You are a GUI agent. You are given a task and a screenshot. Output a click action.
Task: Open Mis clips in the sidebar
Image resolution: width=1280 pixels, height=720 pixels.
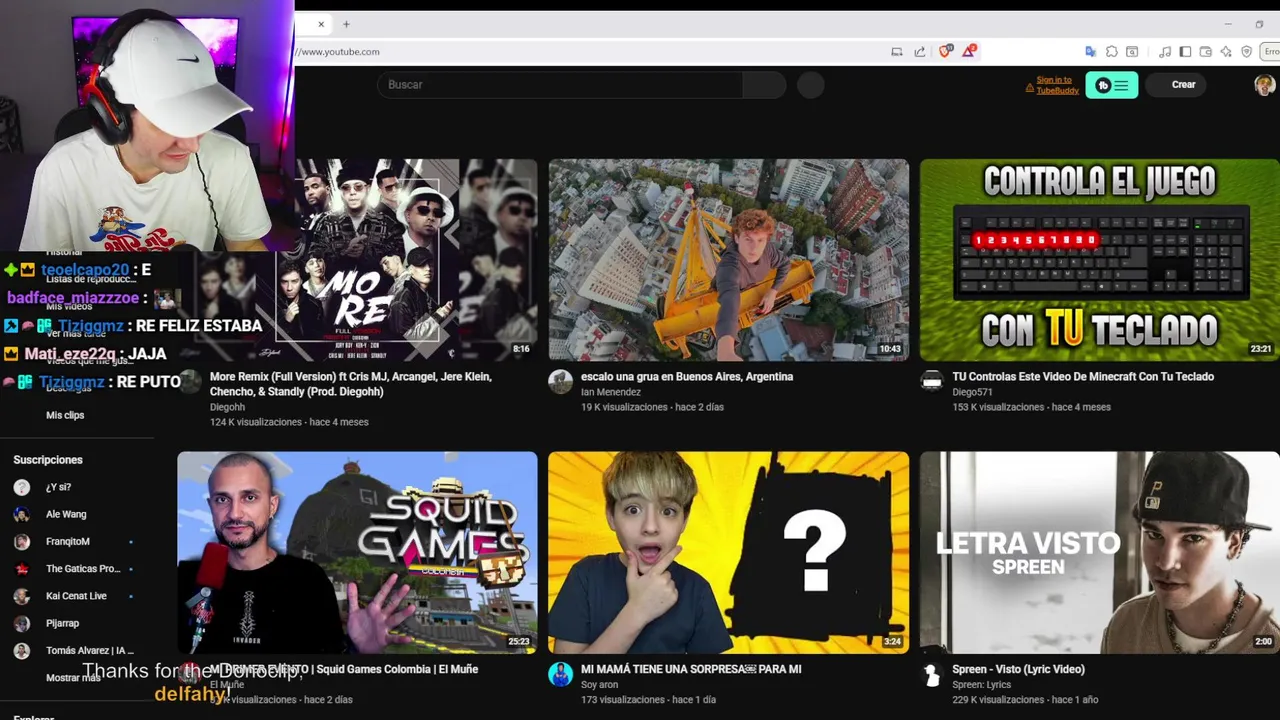pyautogui.click(x=65, y=415)
